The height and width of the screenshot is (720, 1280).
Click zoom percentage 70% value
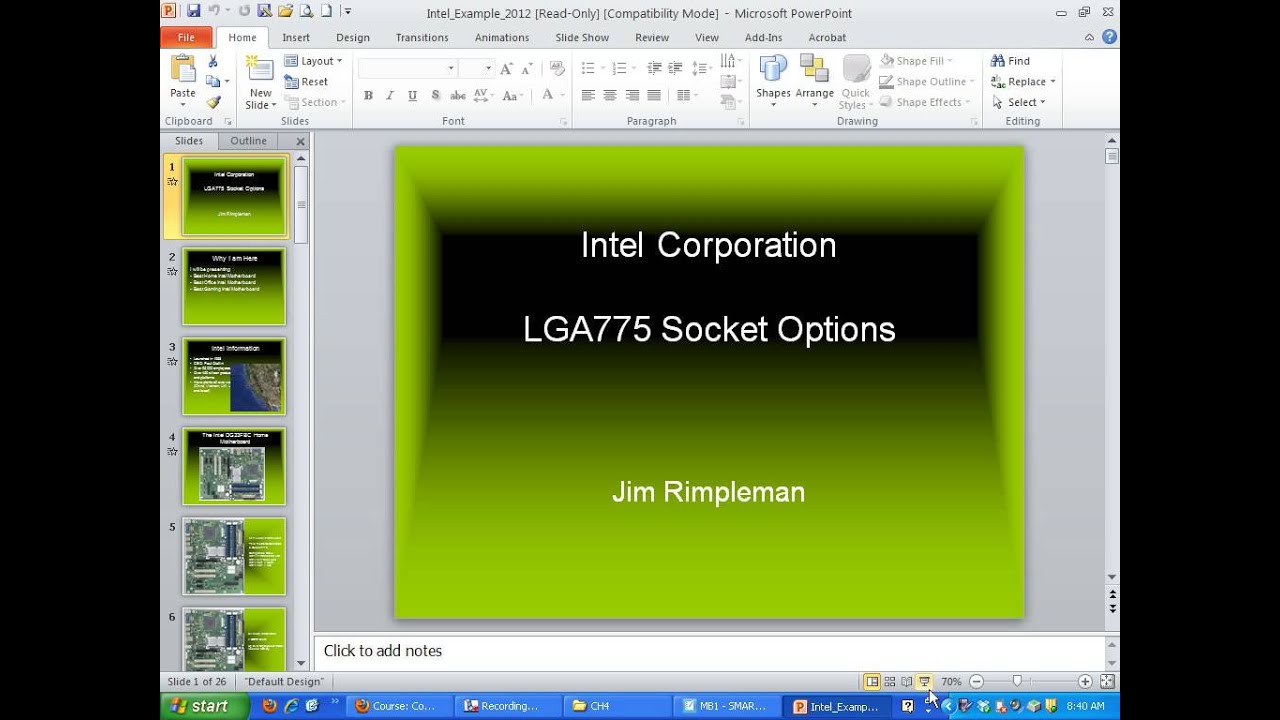point(951,682)
